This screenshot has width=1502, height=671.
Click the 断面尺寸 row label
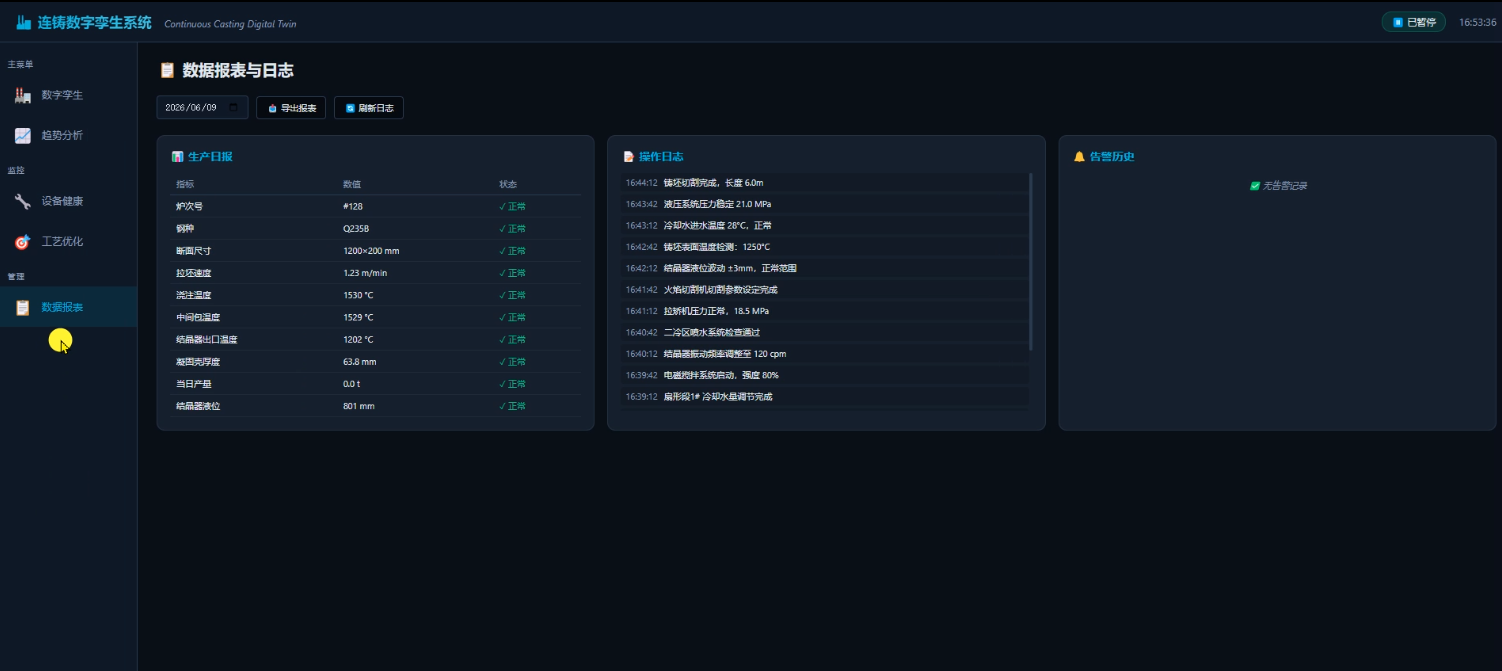pos(194,251)
